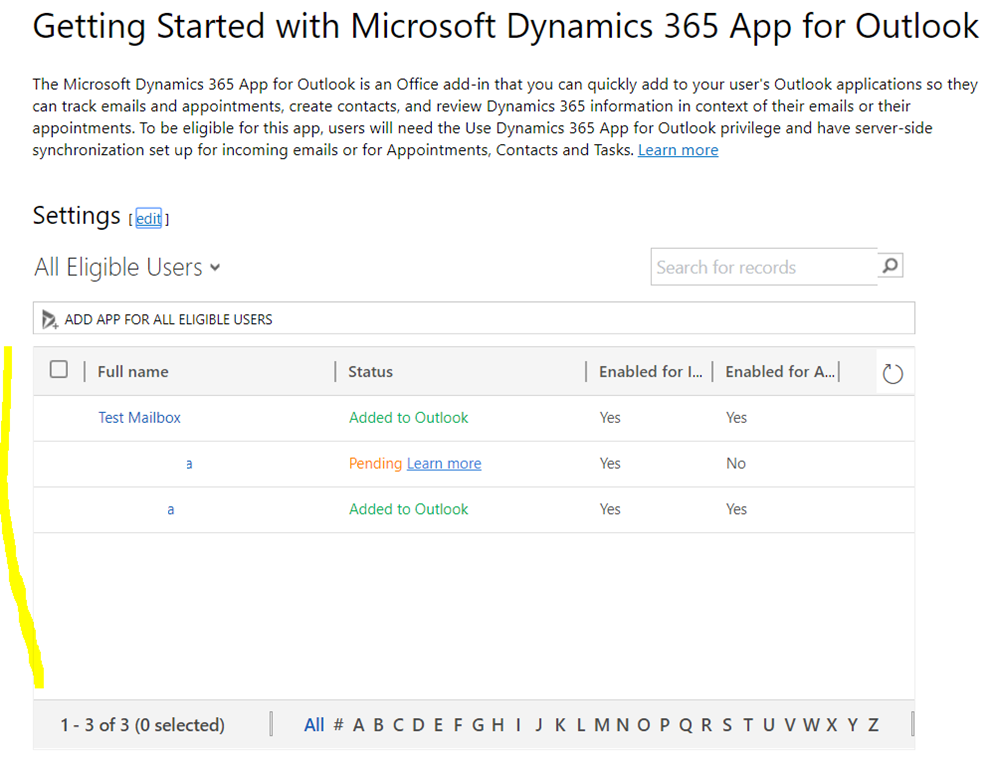Focus the Search for records box
Screen dimensions: 994x768
click(x=764, y=267)
